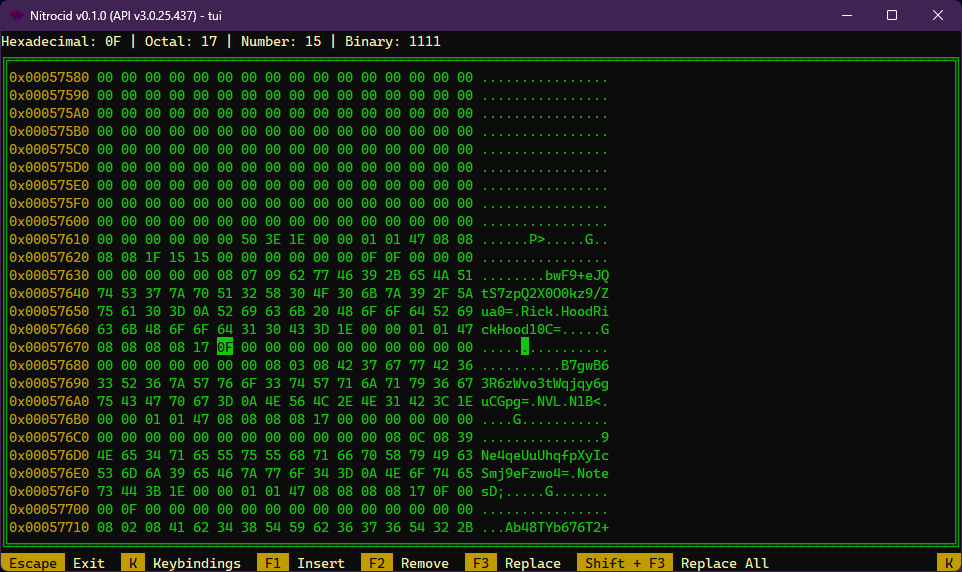Click the address label 0x00057700

[49, 509]
